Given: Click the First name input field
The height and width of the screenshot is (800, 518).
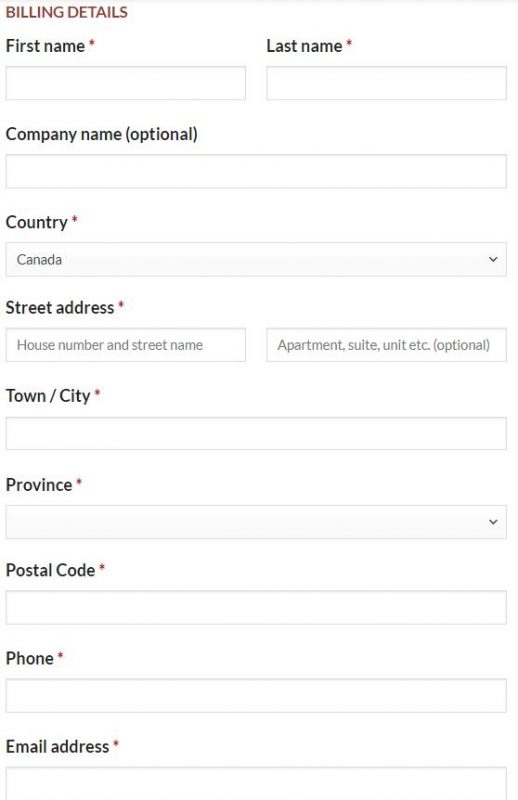Looking at the screenshot, I should coord(126,83).
